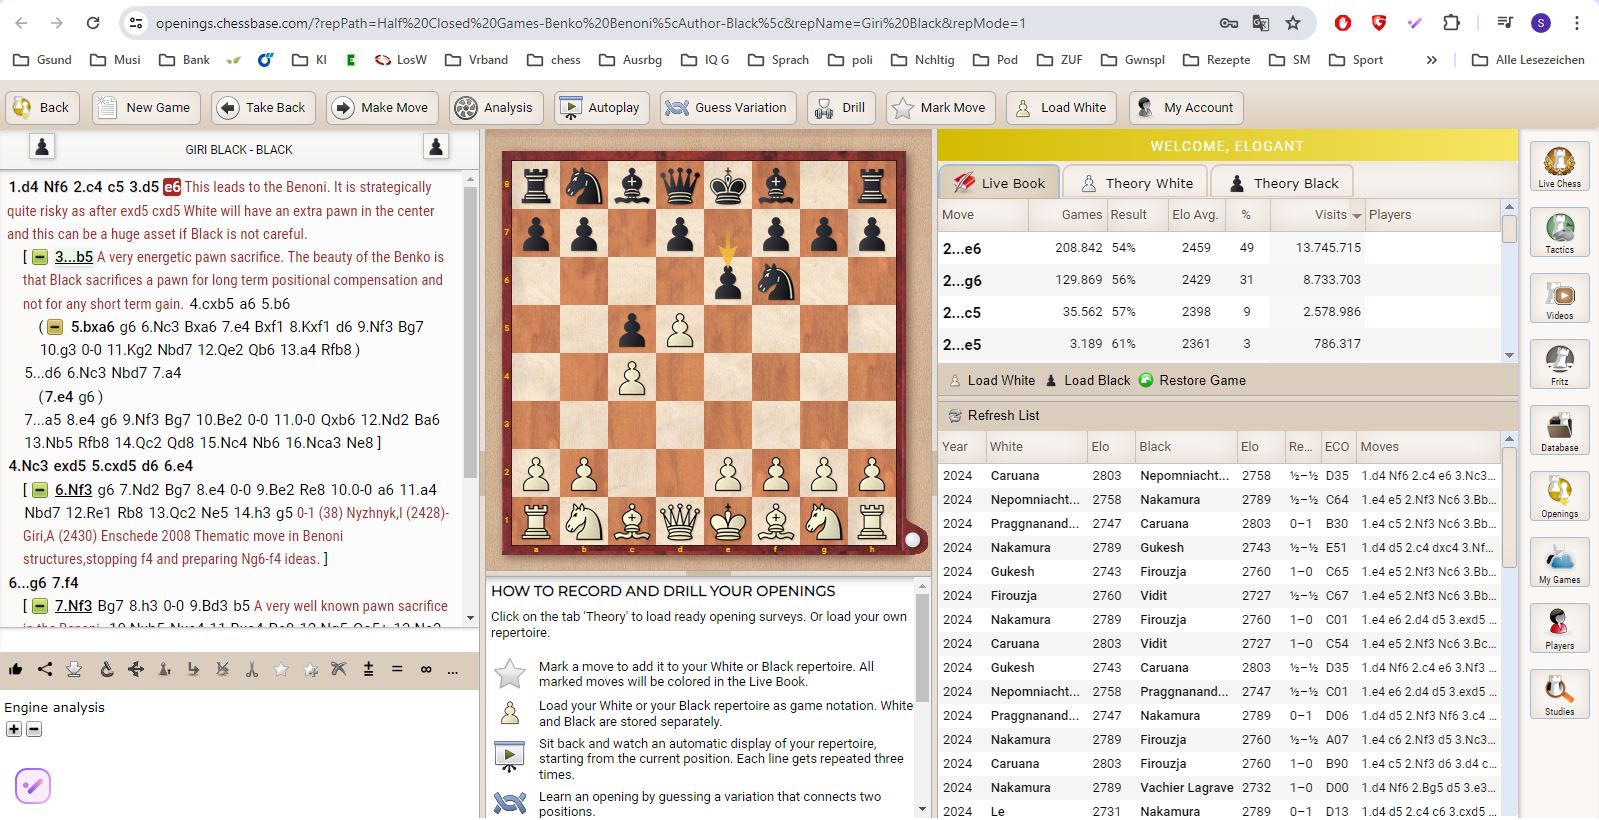Viewport: 1599px width, 820px height.
Task: Click Restore Game
Action: point(1192,381)
